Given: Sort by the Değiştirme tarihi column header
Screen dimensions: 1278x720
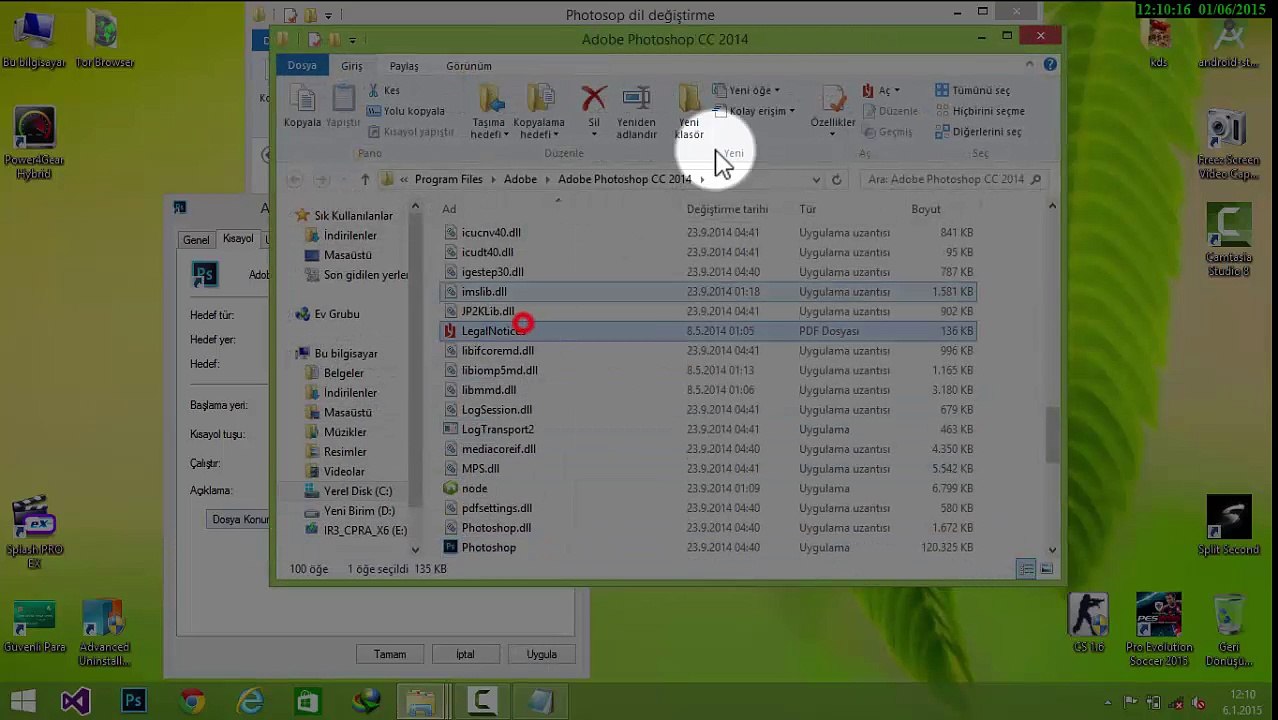Looking at the screenshot, I should tap(727, 209).
